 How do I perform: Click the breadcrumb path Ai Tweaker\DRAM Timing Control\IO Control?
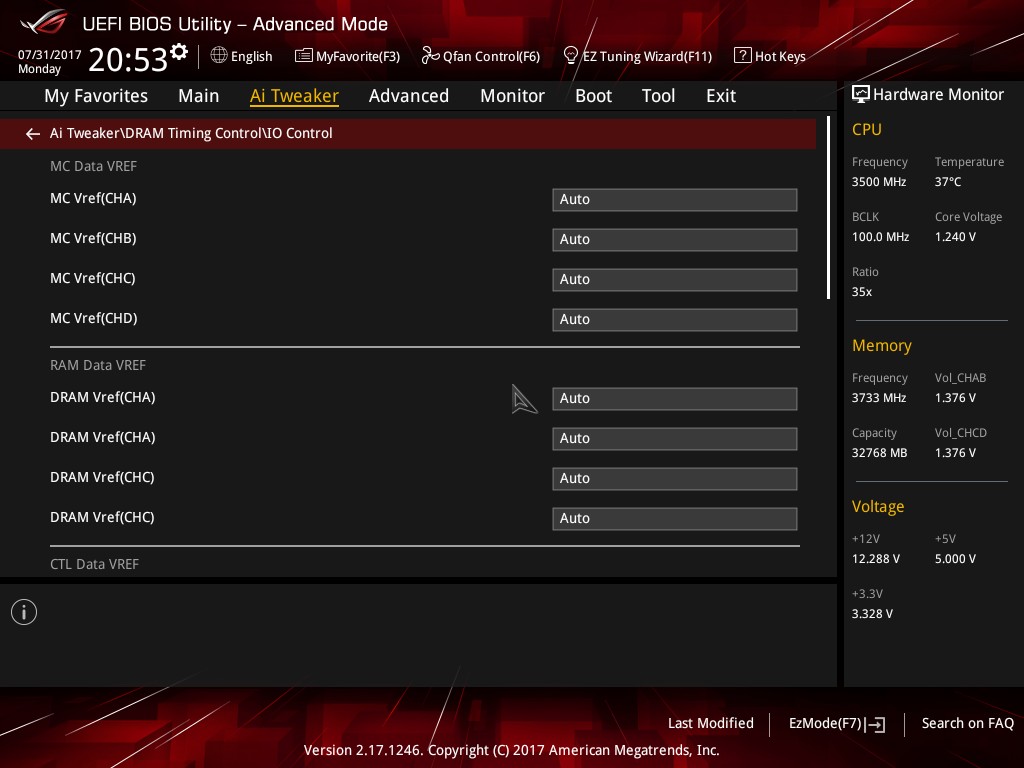coord(191,133)
